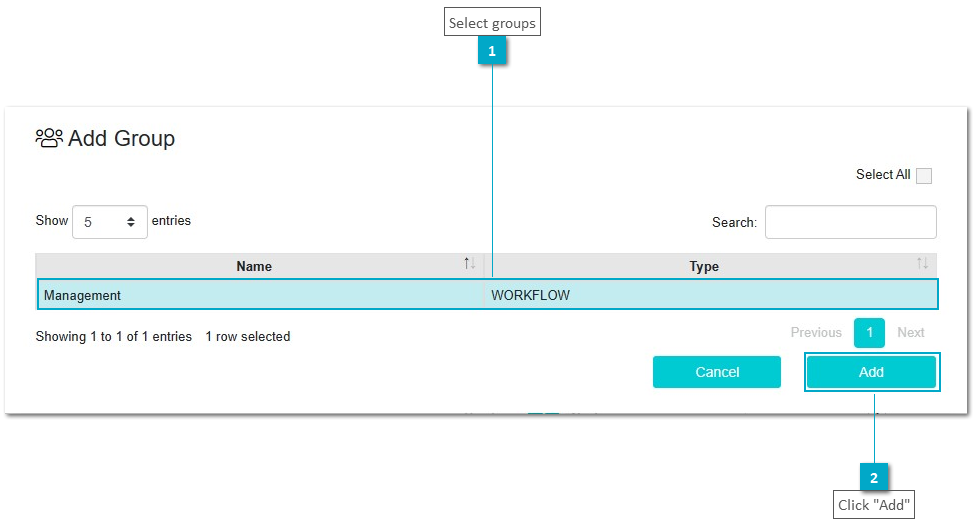Click the Name column sort arrows icon
This screenshot has width=976, height=531.
tap(469, 263)
